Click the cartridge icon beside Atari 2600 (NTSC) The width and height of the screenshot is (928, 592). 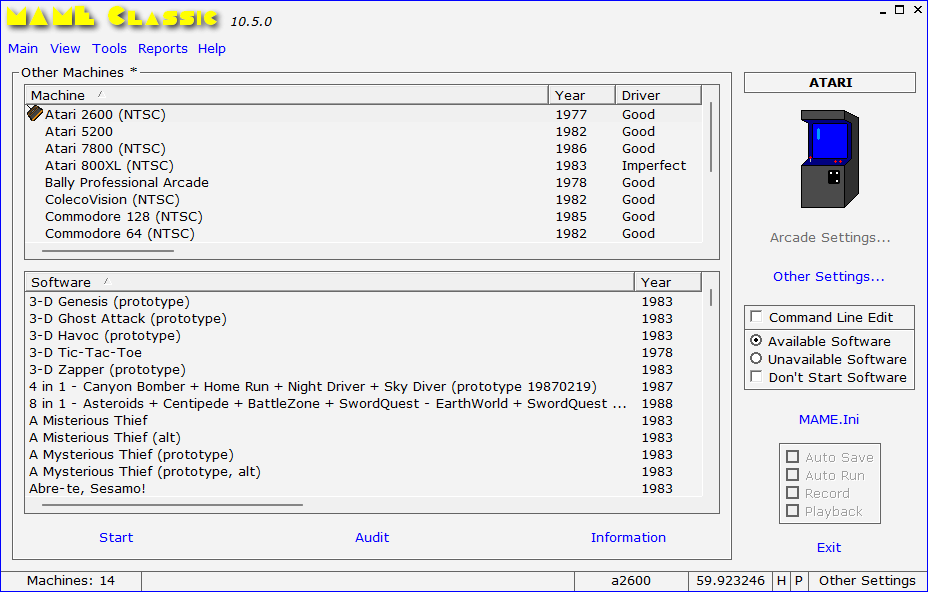34,114
